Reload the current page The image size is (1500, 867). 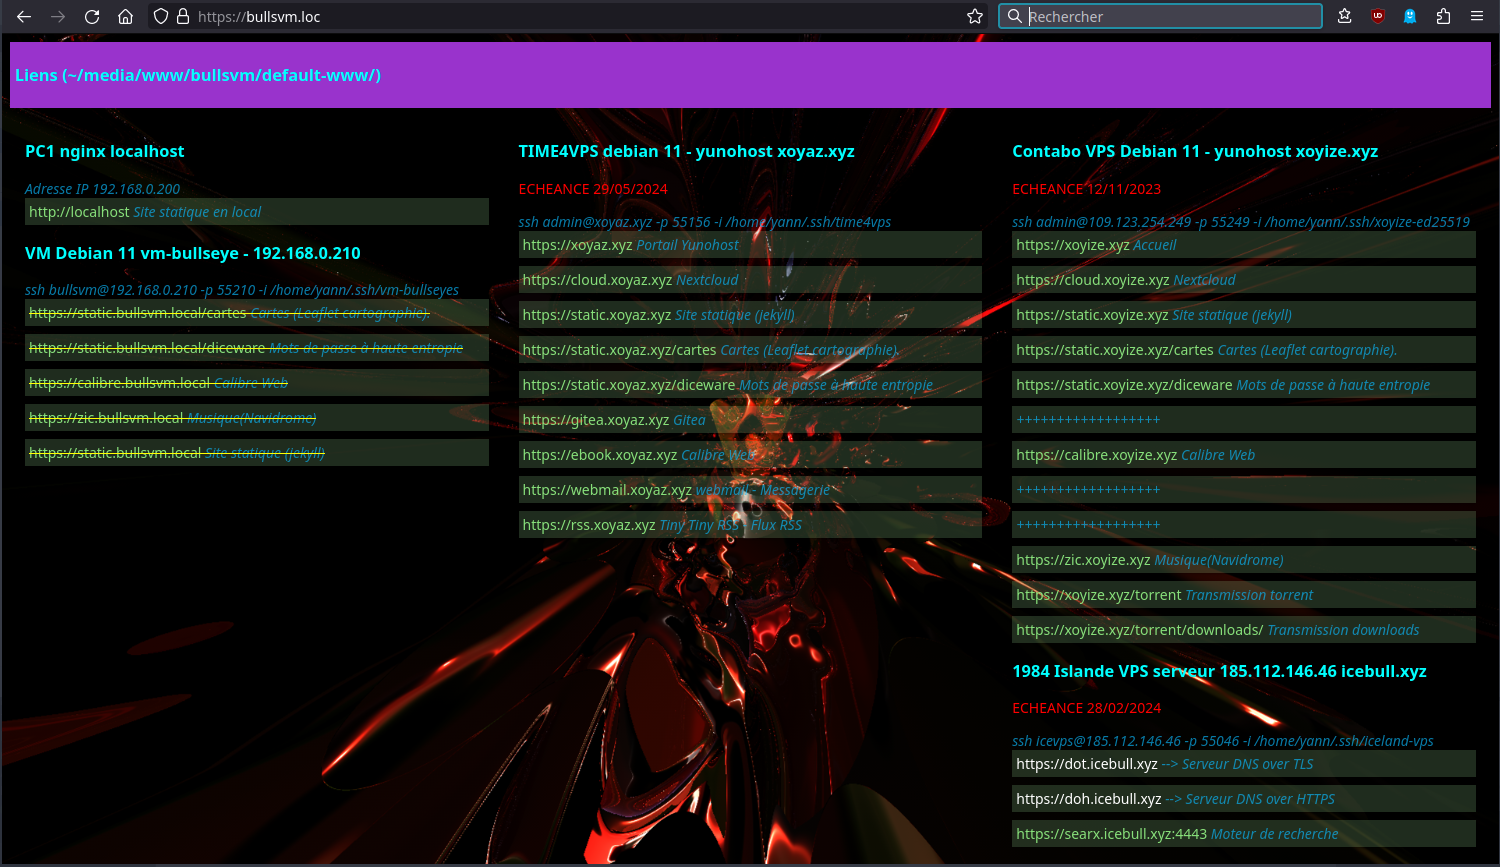point(92,17)
